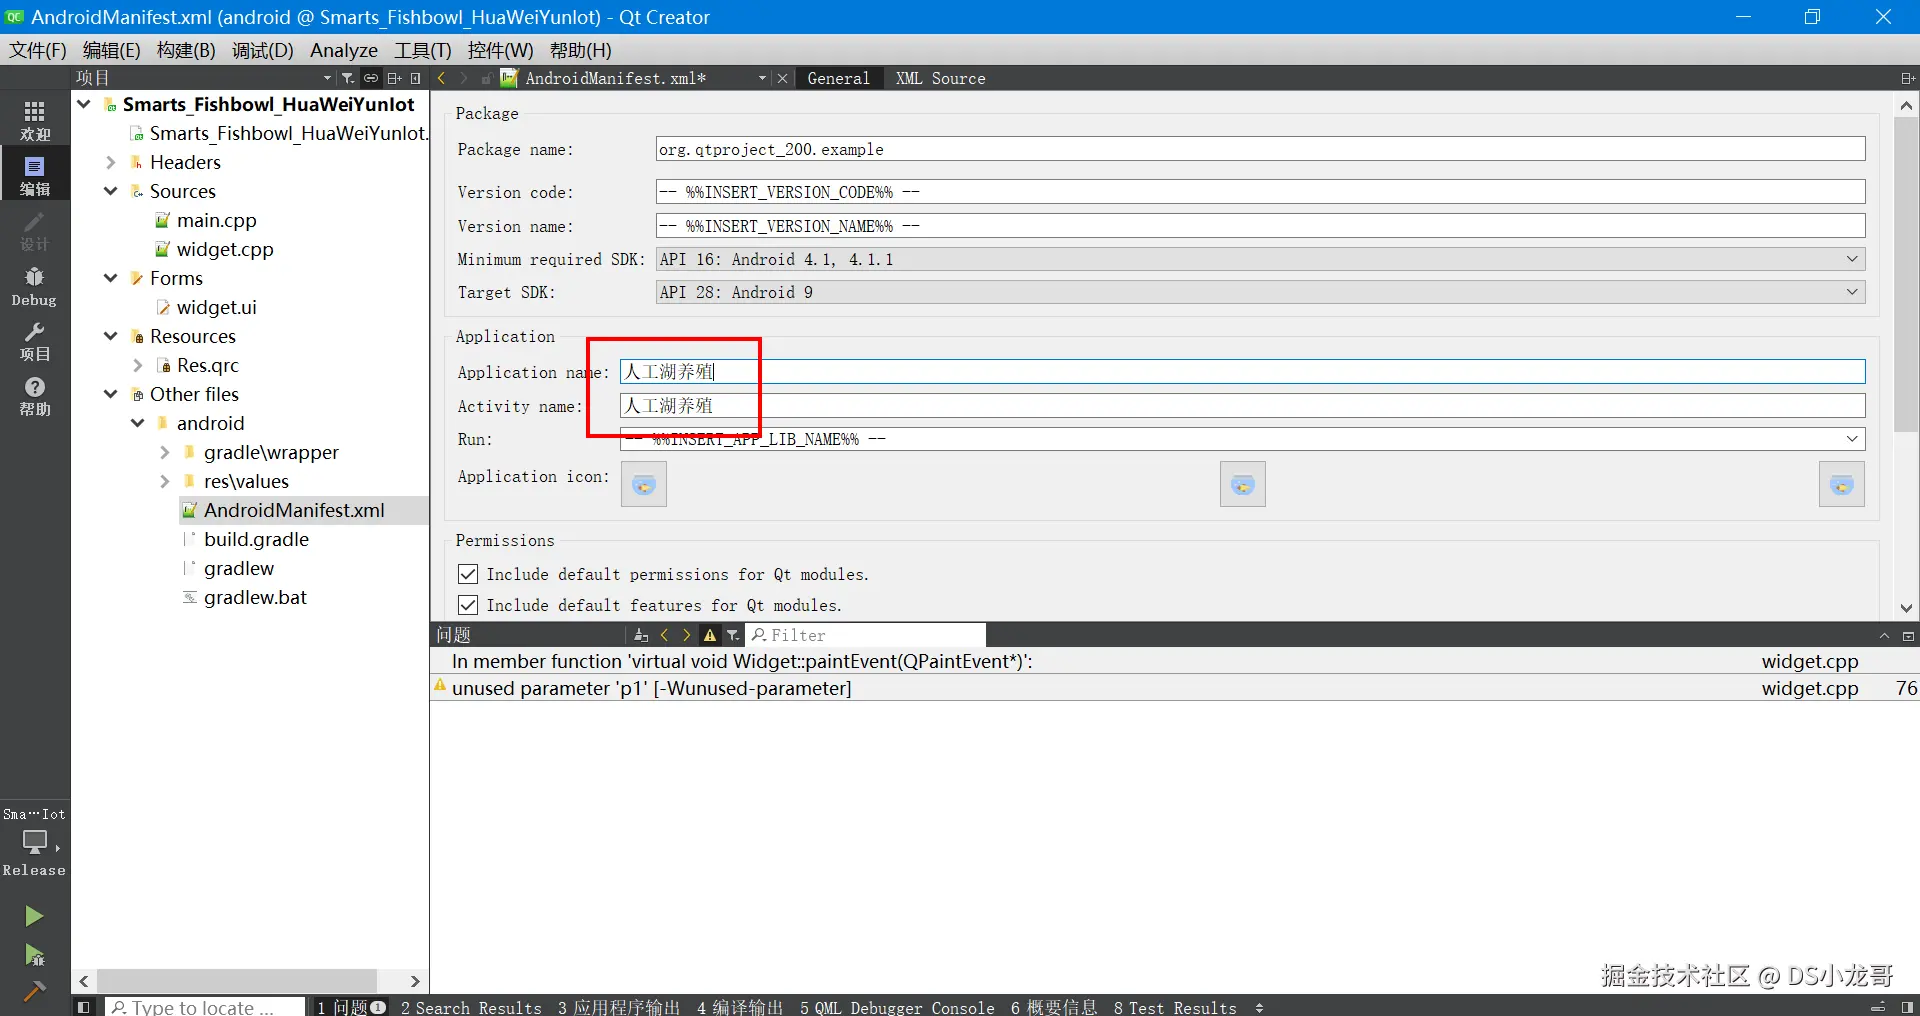
Task: Collapse the android folder
Action: (x=138, y=423)
